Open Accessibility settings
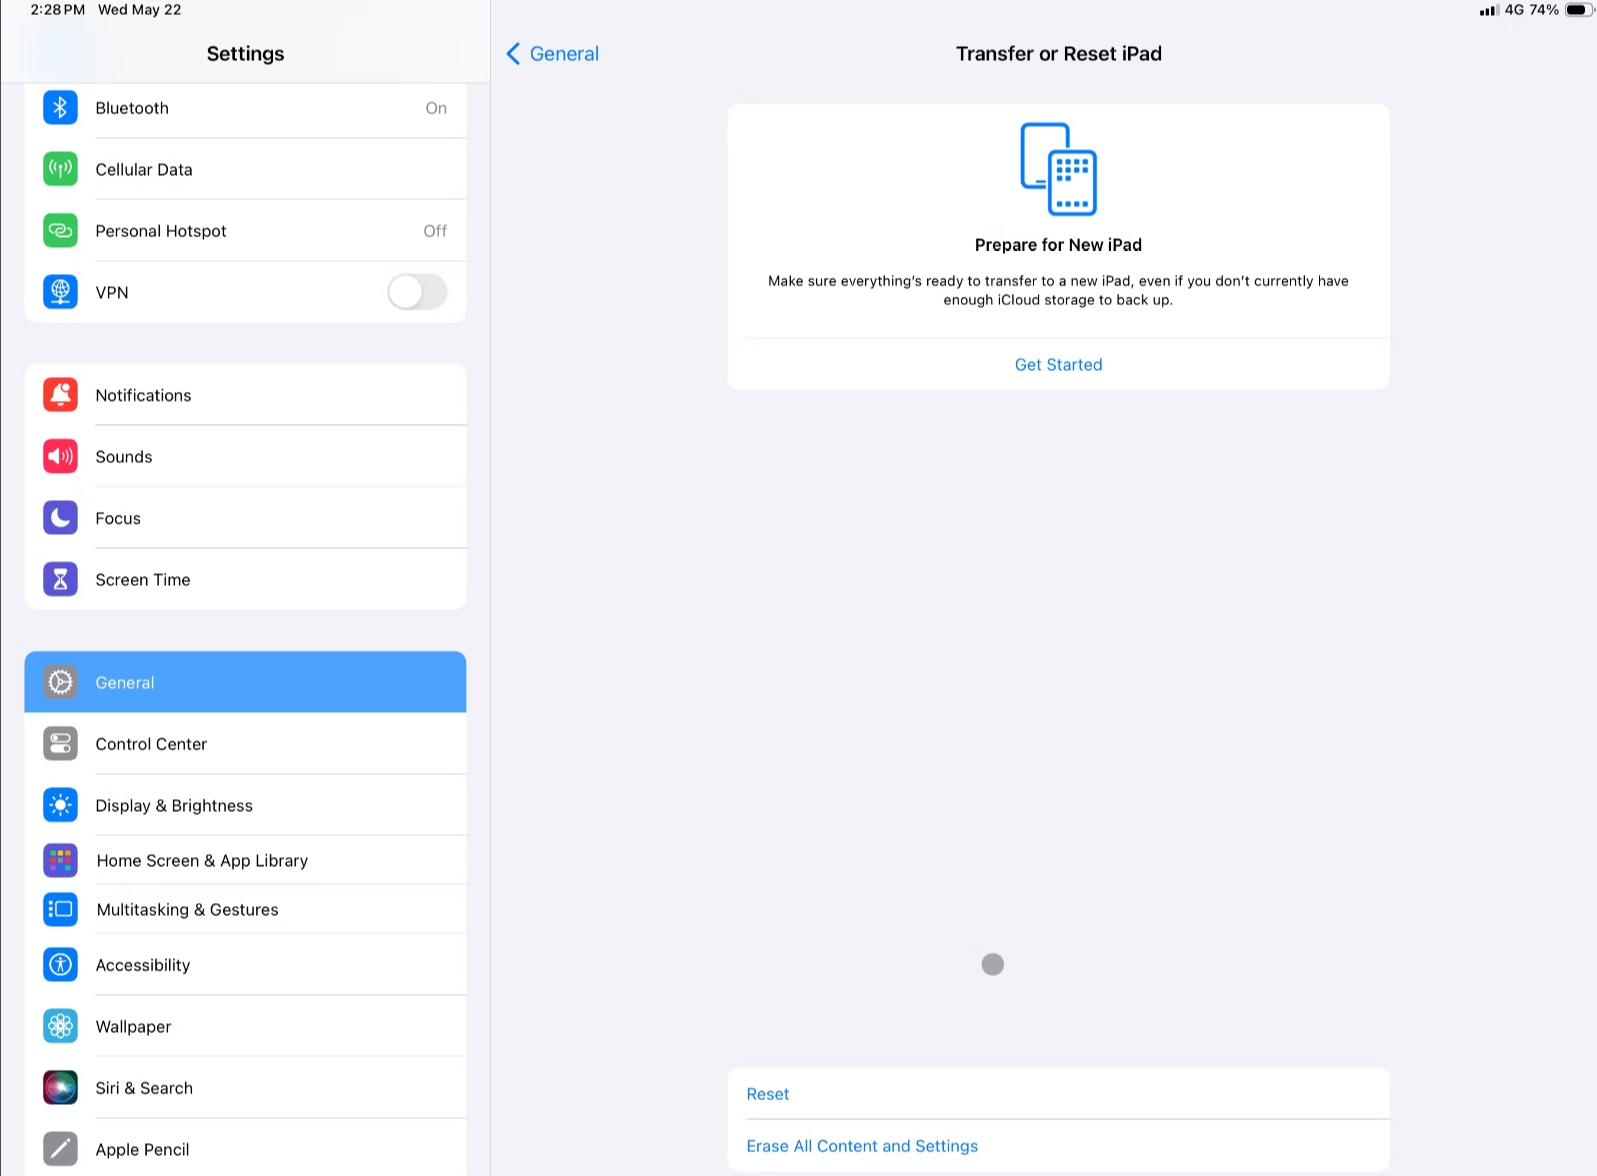The height and width of the screenshot is (1176, 1597). point(245,965)
